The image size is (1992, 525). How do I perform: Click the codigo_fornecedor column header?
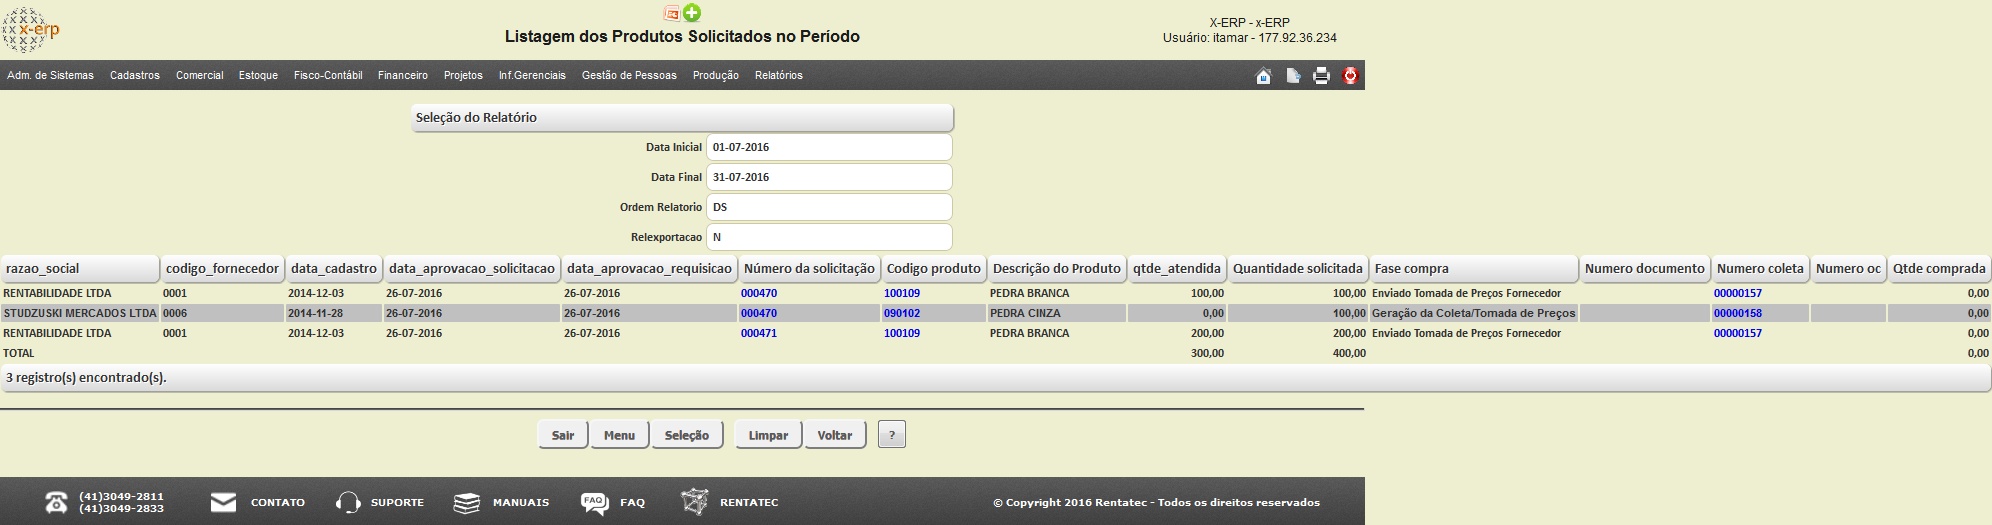[223, 269]
